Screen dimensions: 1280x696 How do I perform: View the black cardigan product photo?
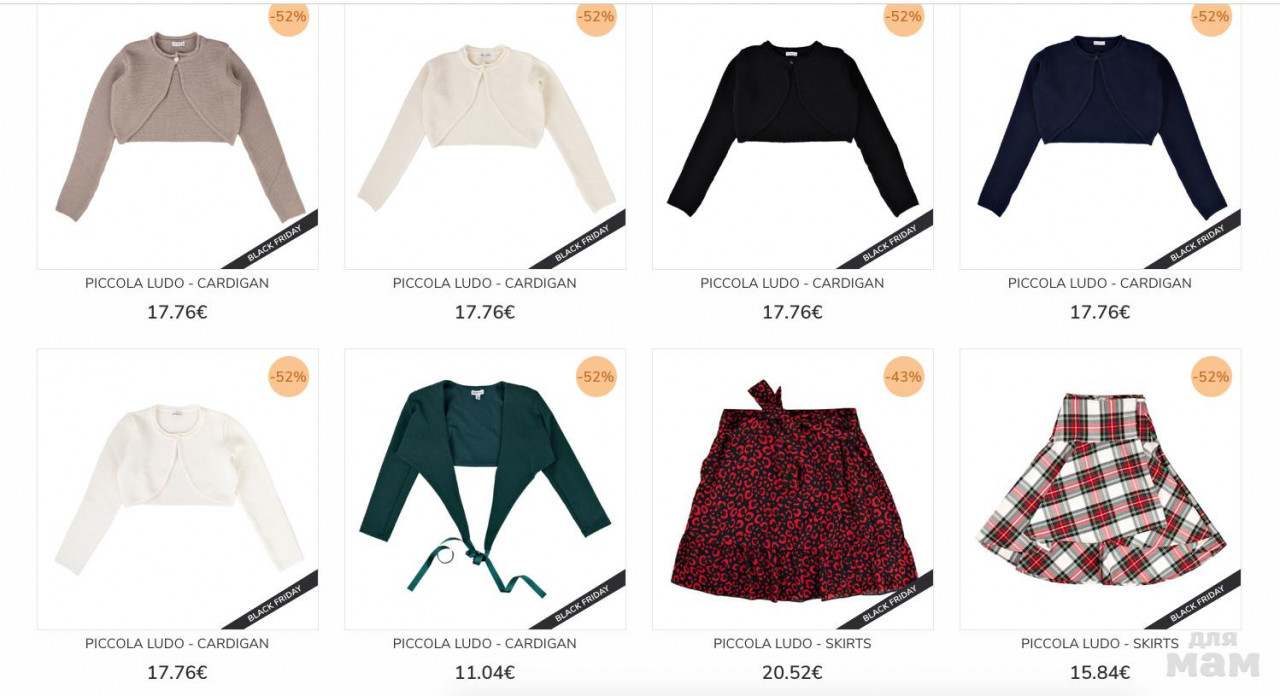[793, 137]
